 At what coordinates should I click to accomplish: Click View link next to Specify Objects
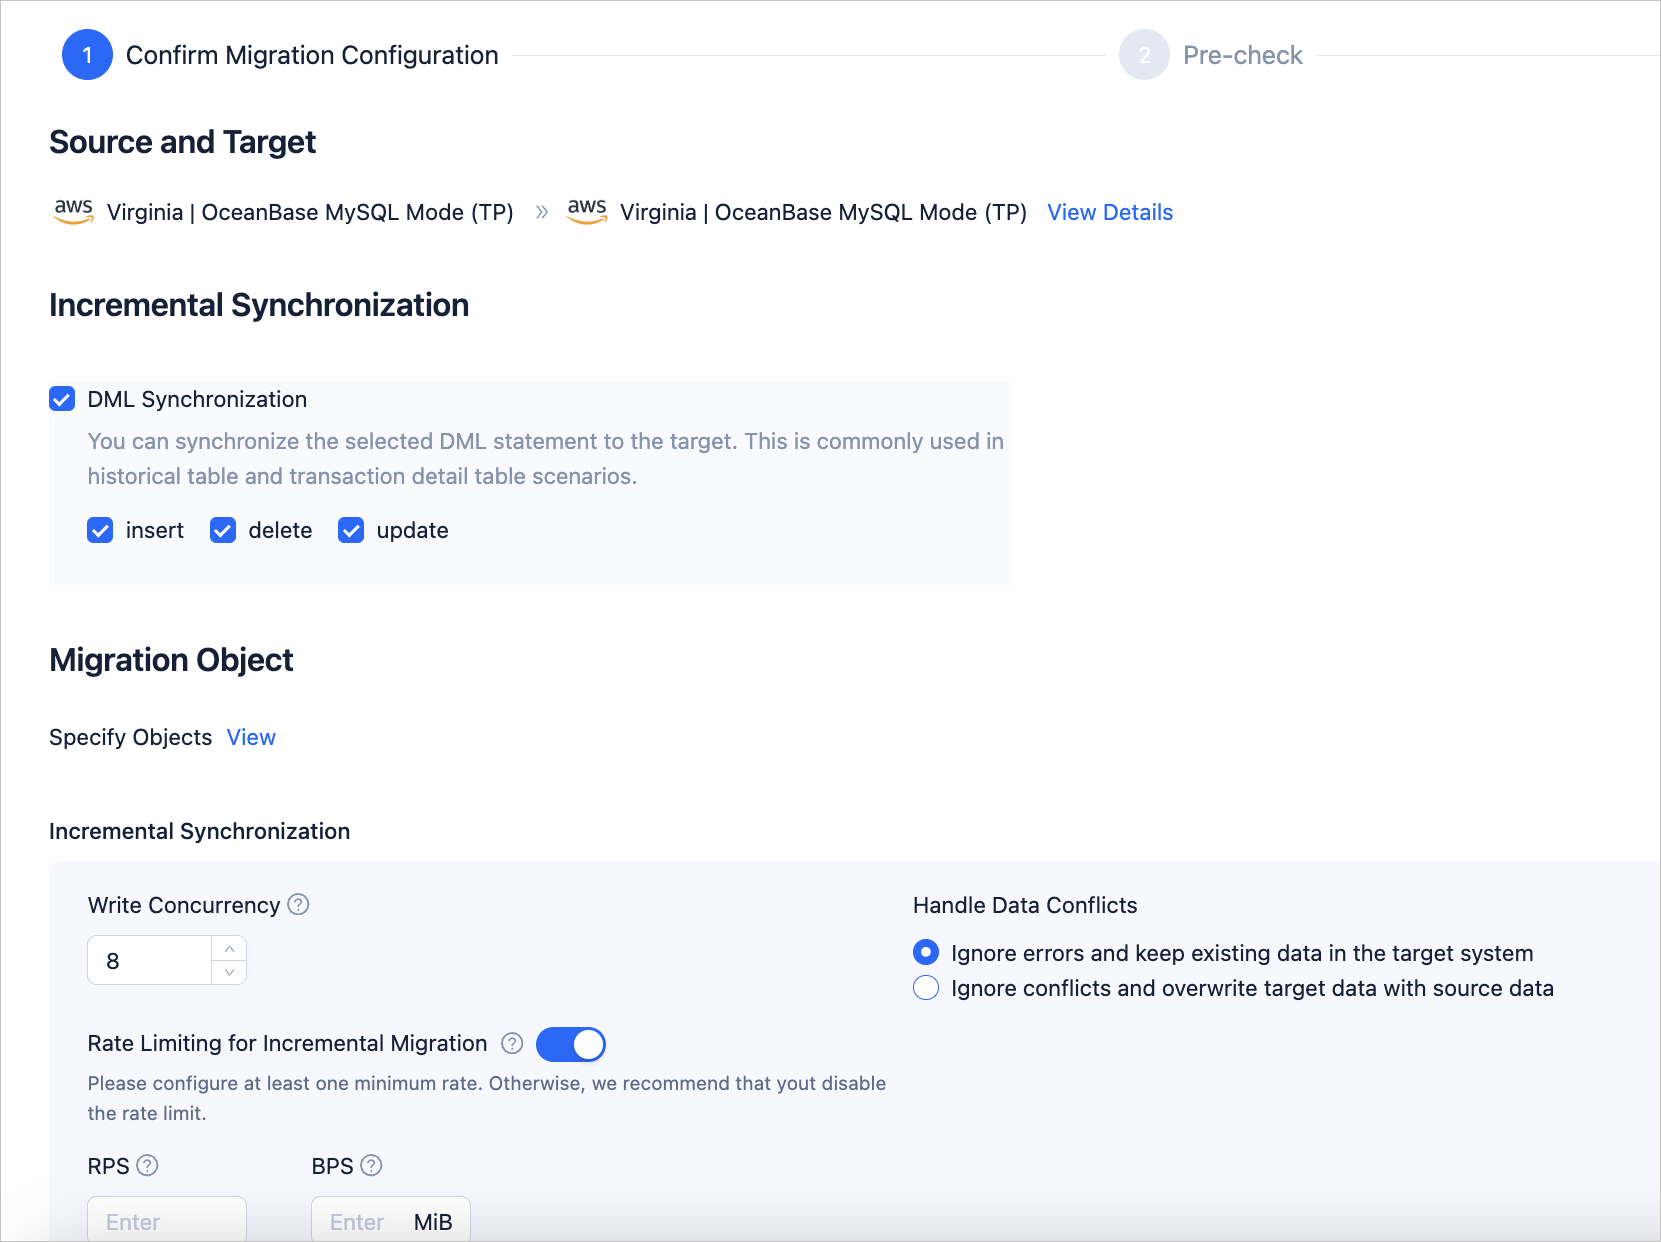pyautogui.click(x=251, y=738)
